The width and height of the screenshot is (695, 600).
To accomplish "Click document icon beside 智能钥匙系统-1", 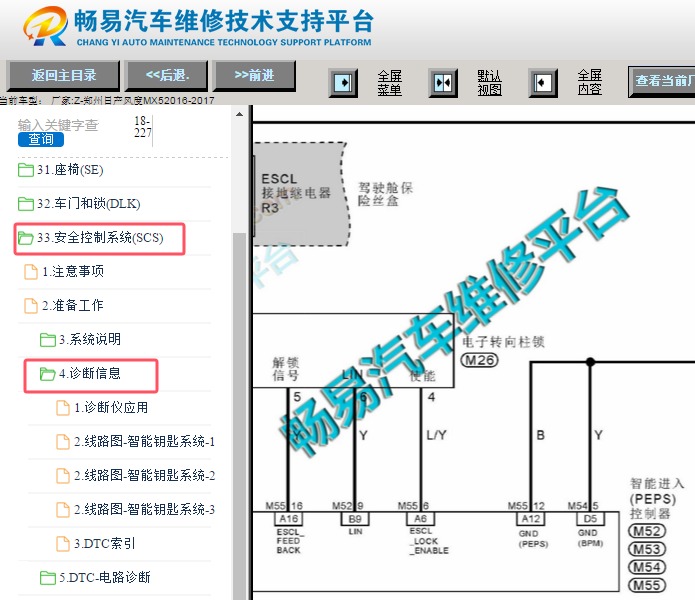I will coord(63,442).
